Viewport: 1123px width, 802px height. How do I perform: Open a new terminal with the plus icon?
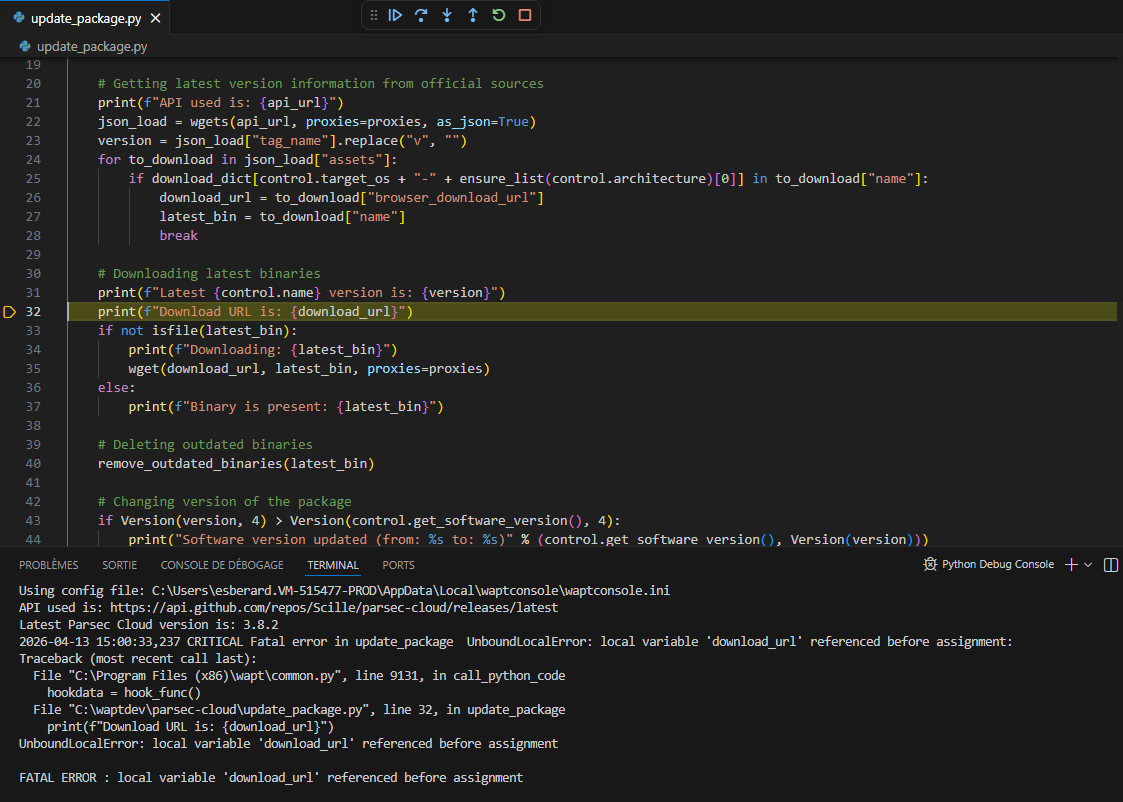[1071, 564]
